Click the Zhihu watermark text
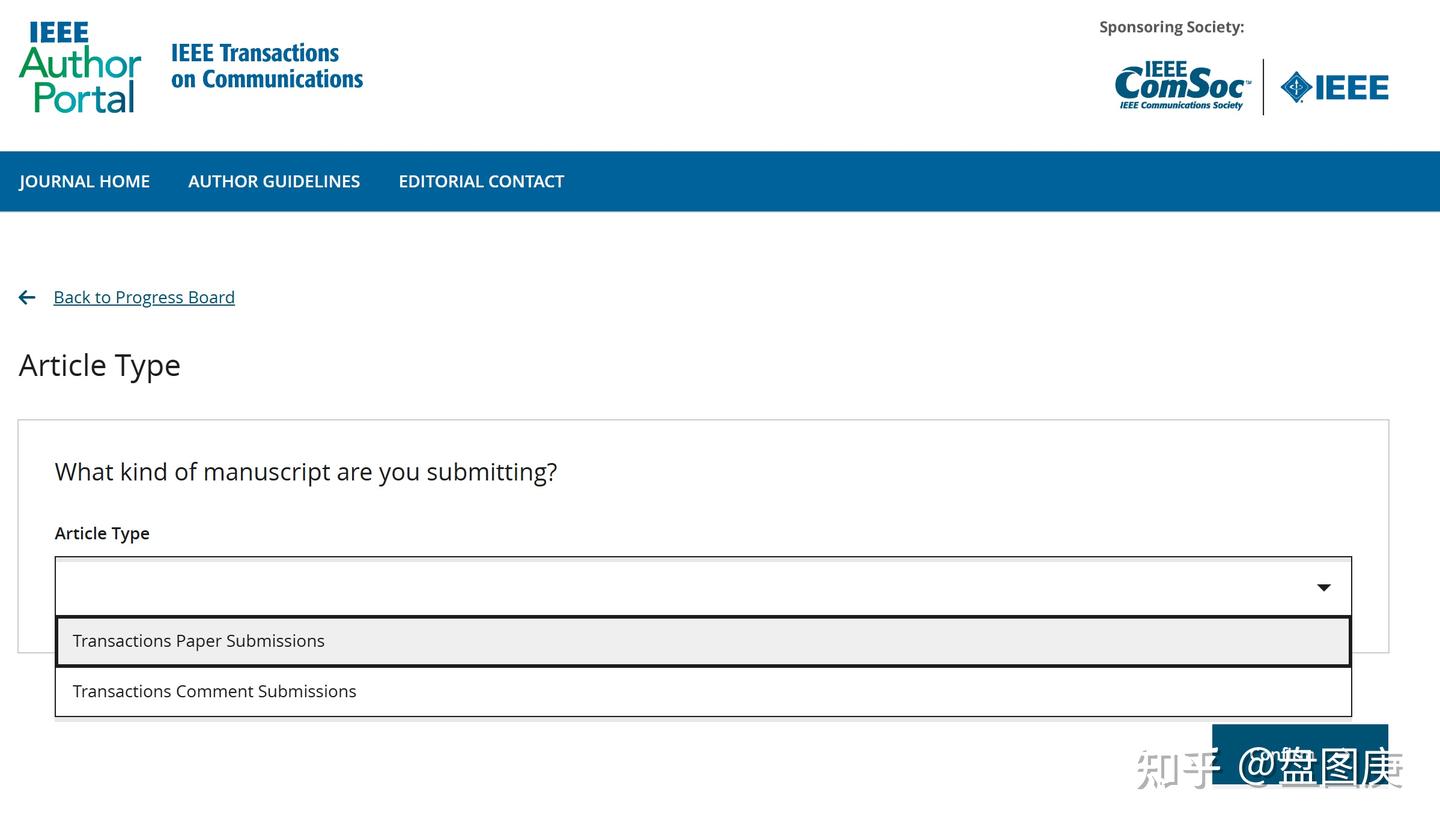Image resolution: width=1440 pixels, height=827 pixels. (1268, 768)
